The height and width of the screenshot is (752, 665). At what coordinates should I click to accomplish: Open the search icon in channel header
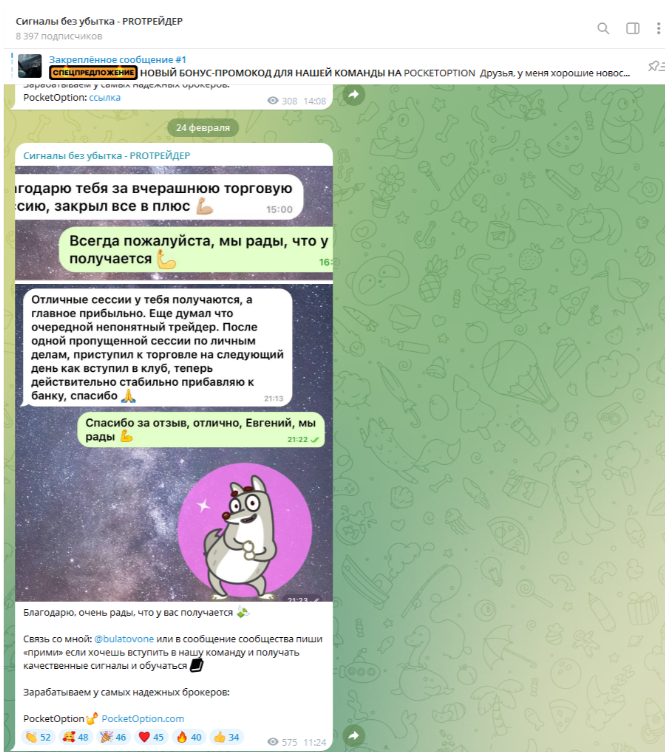[x=603, y=28]
